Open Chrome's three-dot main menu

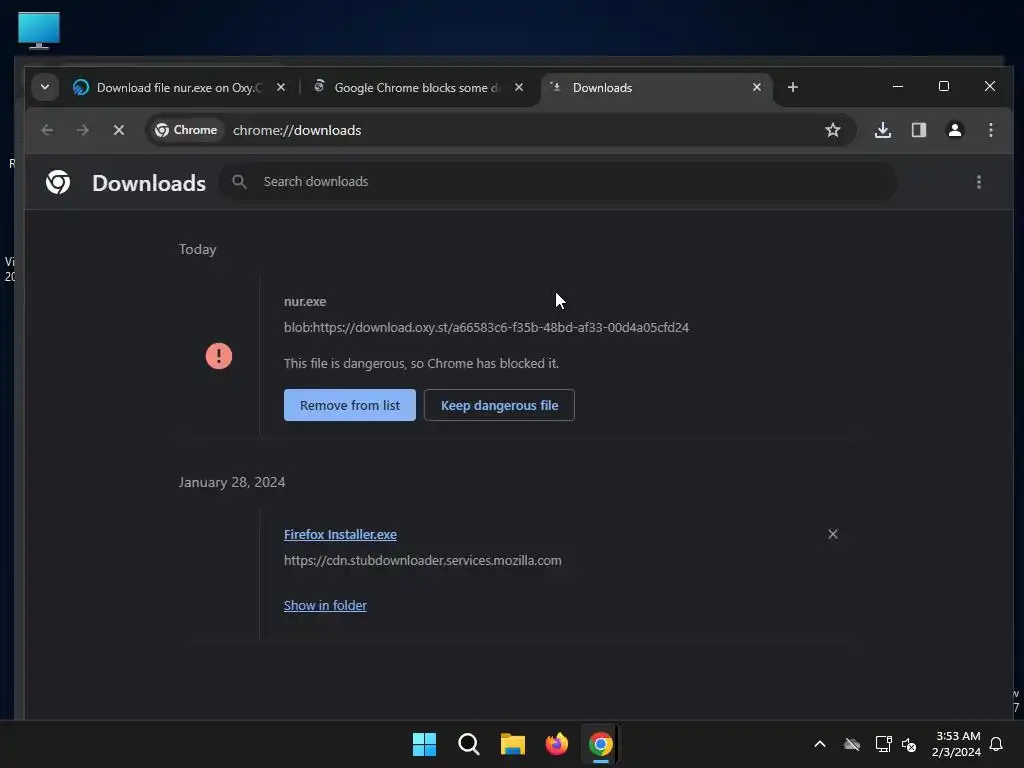coord(991,130)
